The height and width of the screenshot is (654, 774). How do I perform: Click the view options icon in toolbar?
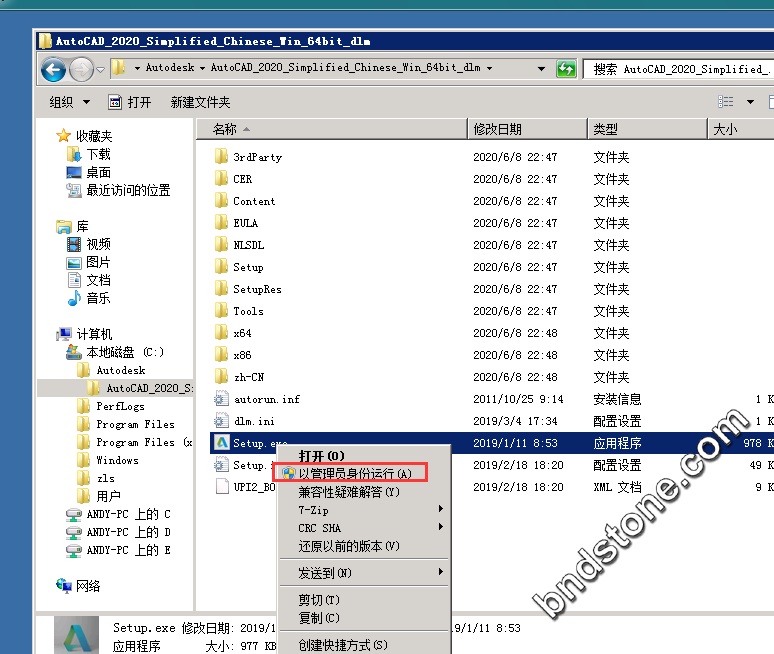(727, 102)
